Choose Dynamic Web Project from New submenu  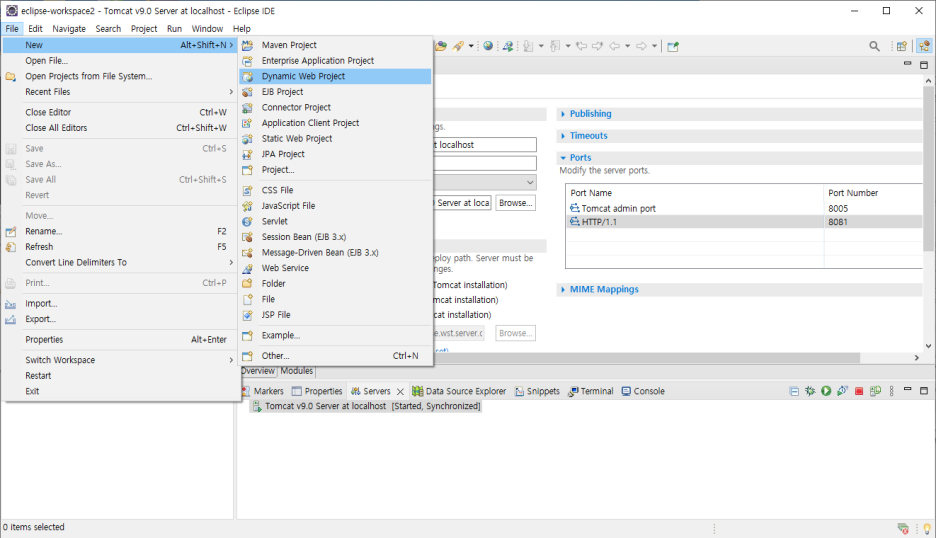(335, 76)
